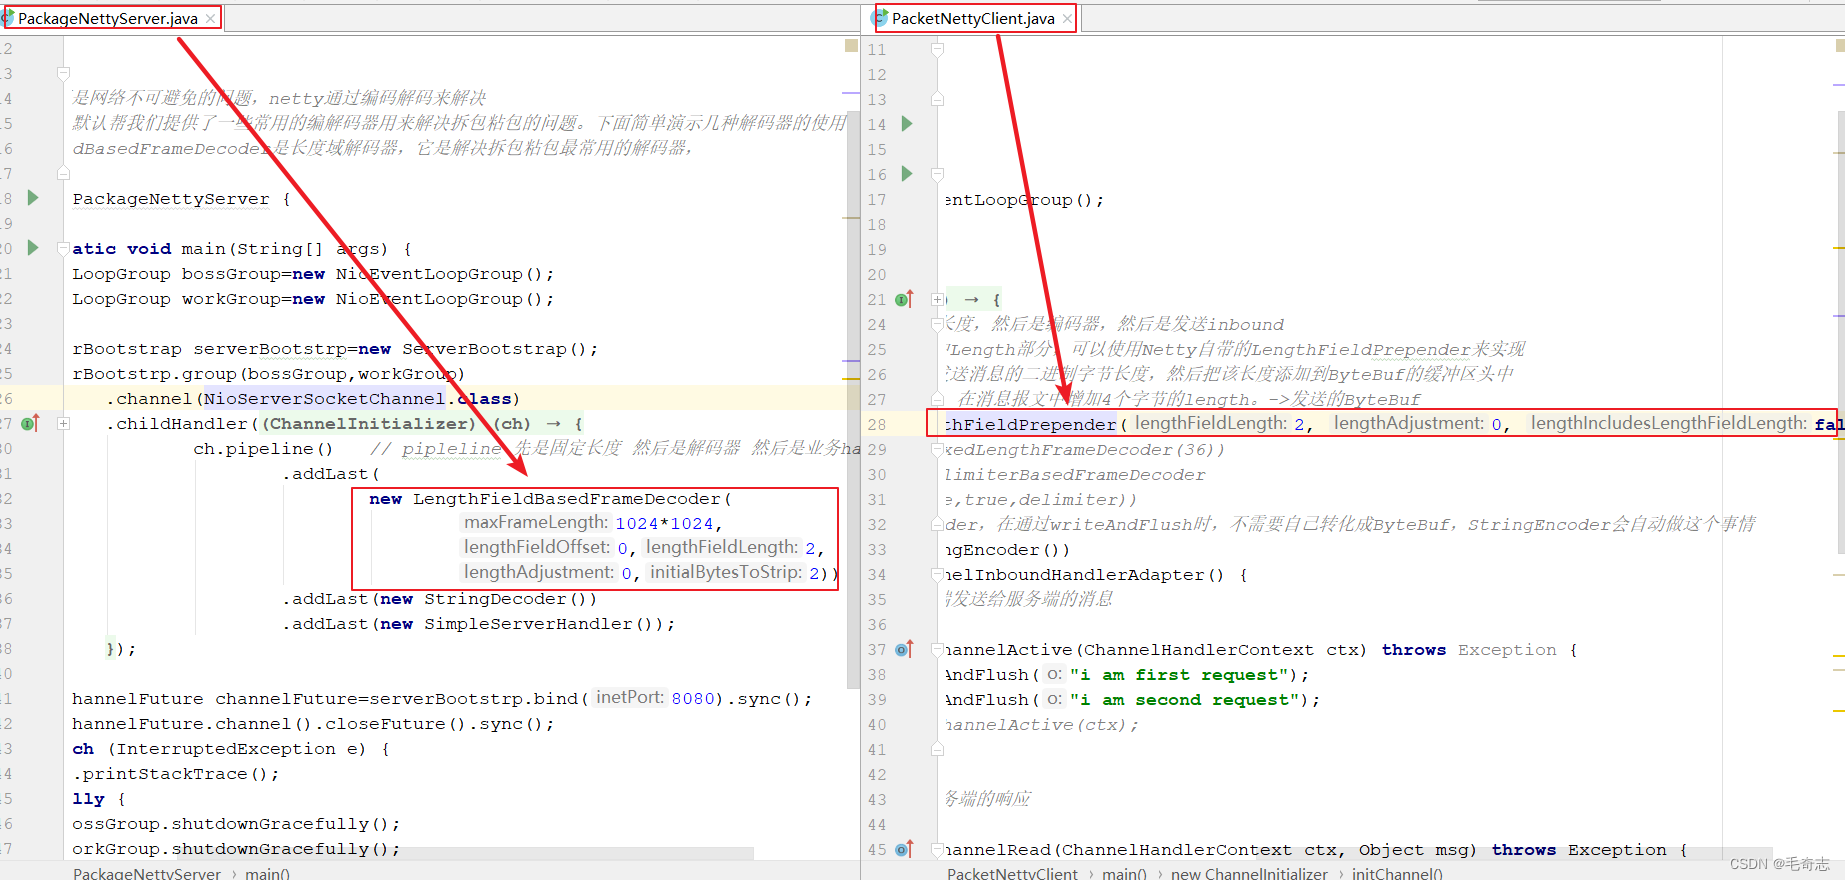Viewport: 1845px width, 880px height.
Task: Click line number 28 in client gutter
Action: click(x=877, y=424)
